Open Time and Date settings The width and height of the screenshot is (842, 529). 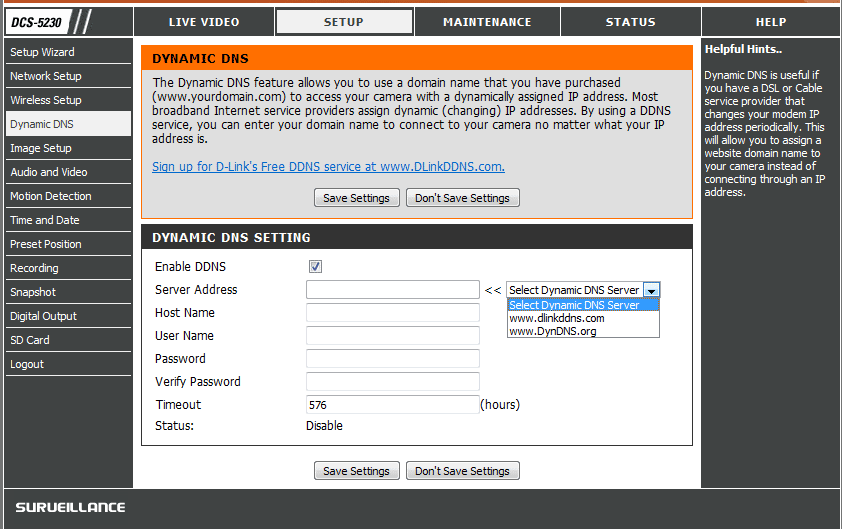[x=68, y=220]
